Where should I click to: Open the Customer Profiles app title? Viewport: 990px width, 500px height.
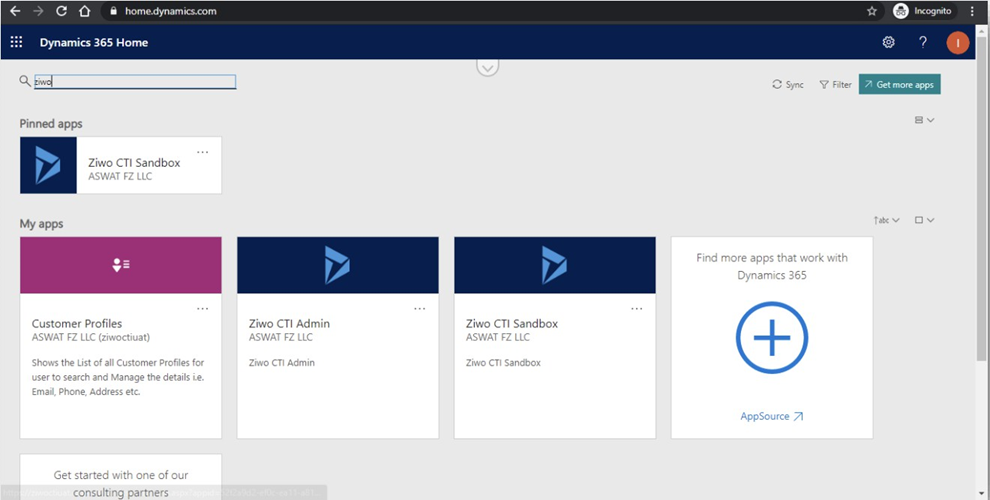[x=77, y=323]
